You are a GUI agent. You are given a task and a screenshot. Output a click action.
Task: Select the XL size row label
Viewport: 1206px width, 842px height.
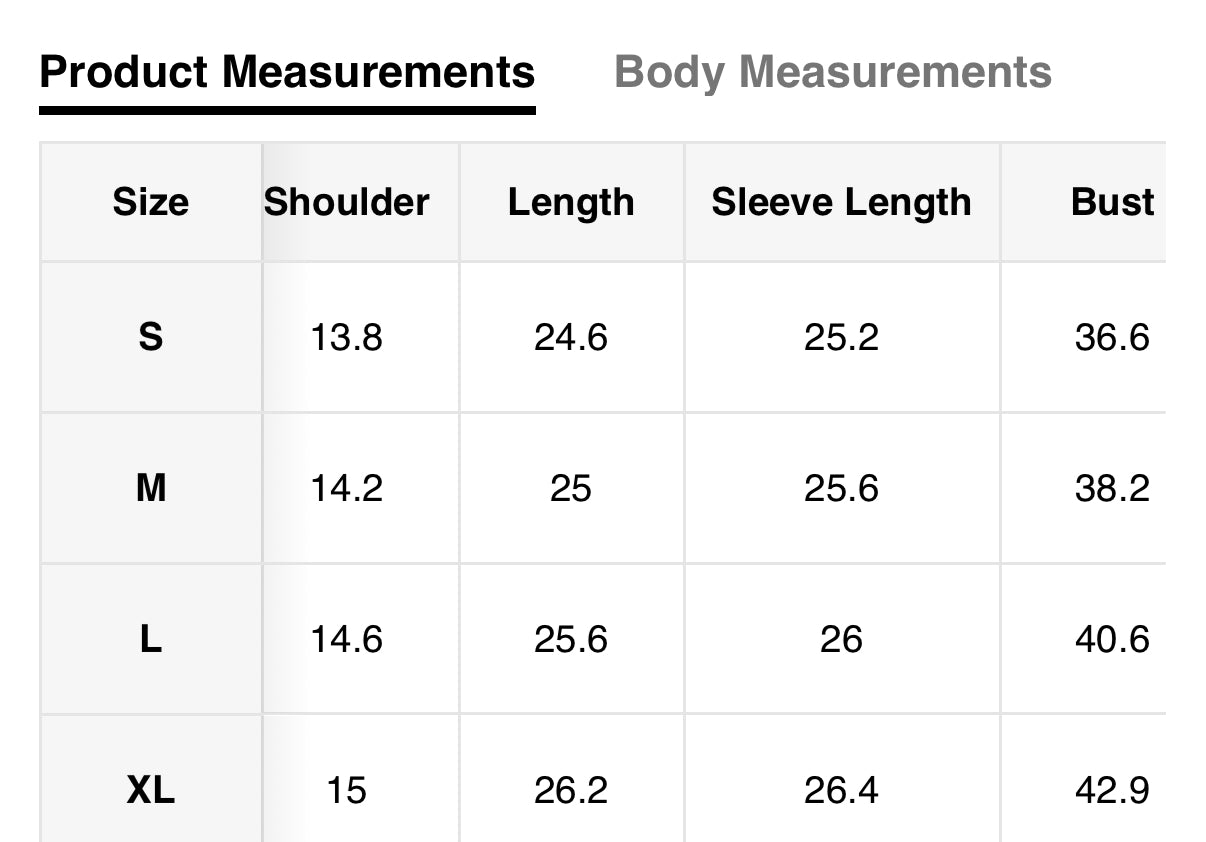point(150,791)
